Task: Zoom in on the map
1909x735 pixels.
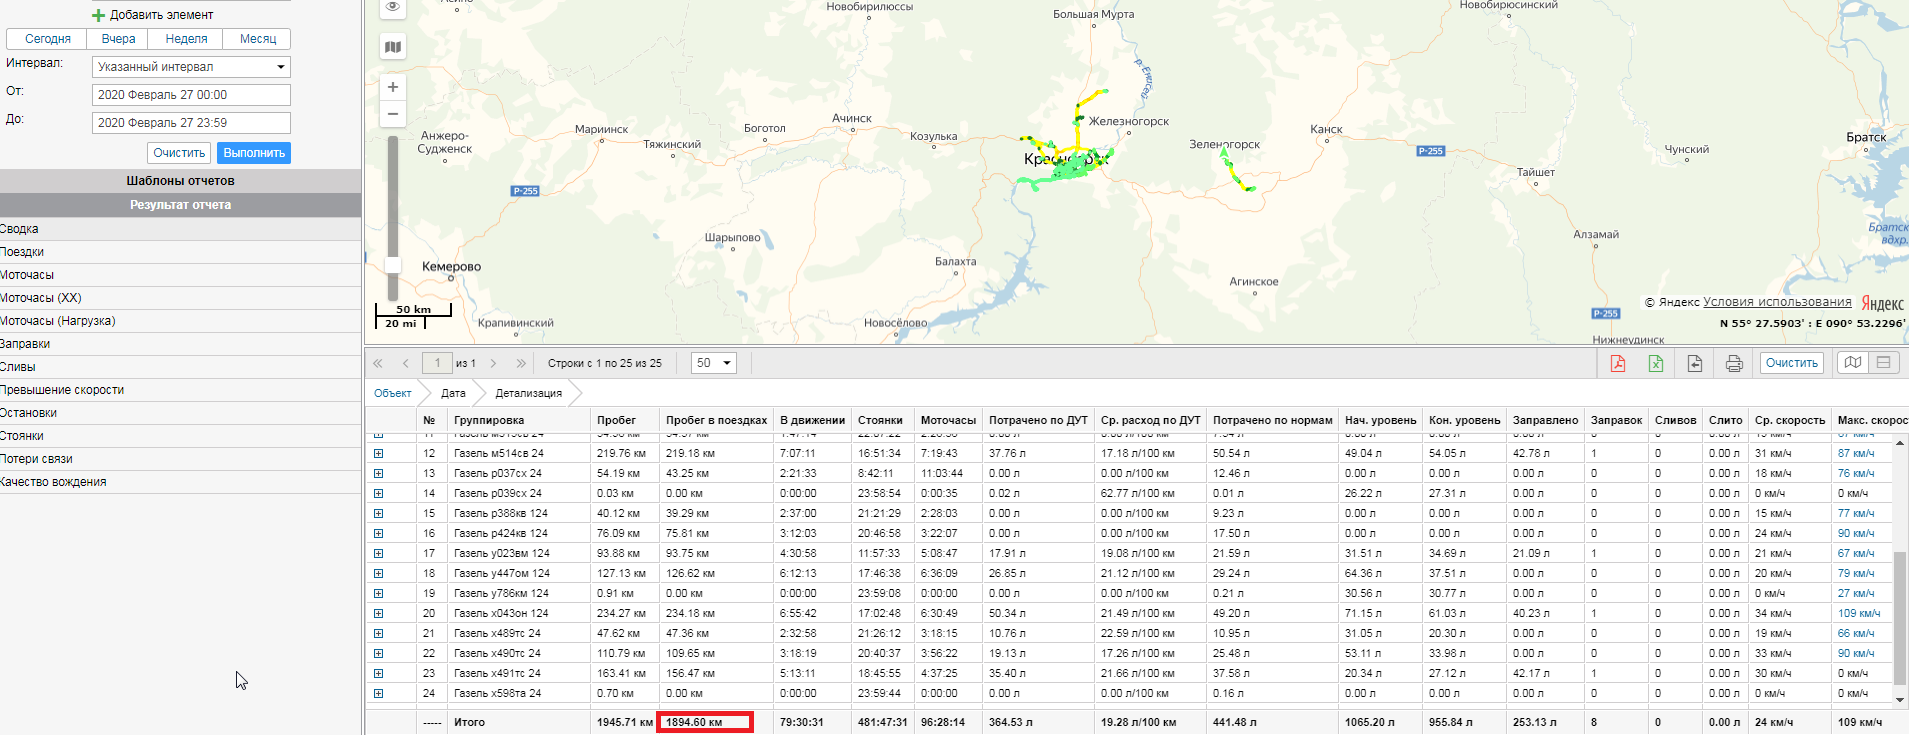Action: click(393, 87)
